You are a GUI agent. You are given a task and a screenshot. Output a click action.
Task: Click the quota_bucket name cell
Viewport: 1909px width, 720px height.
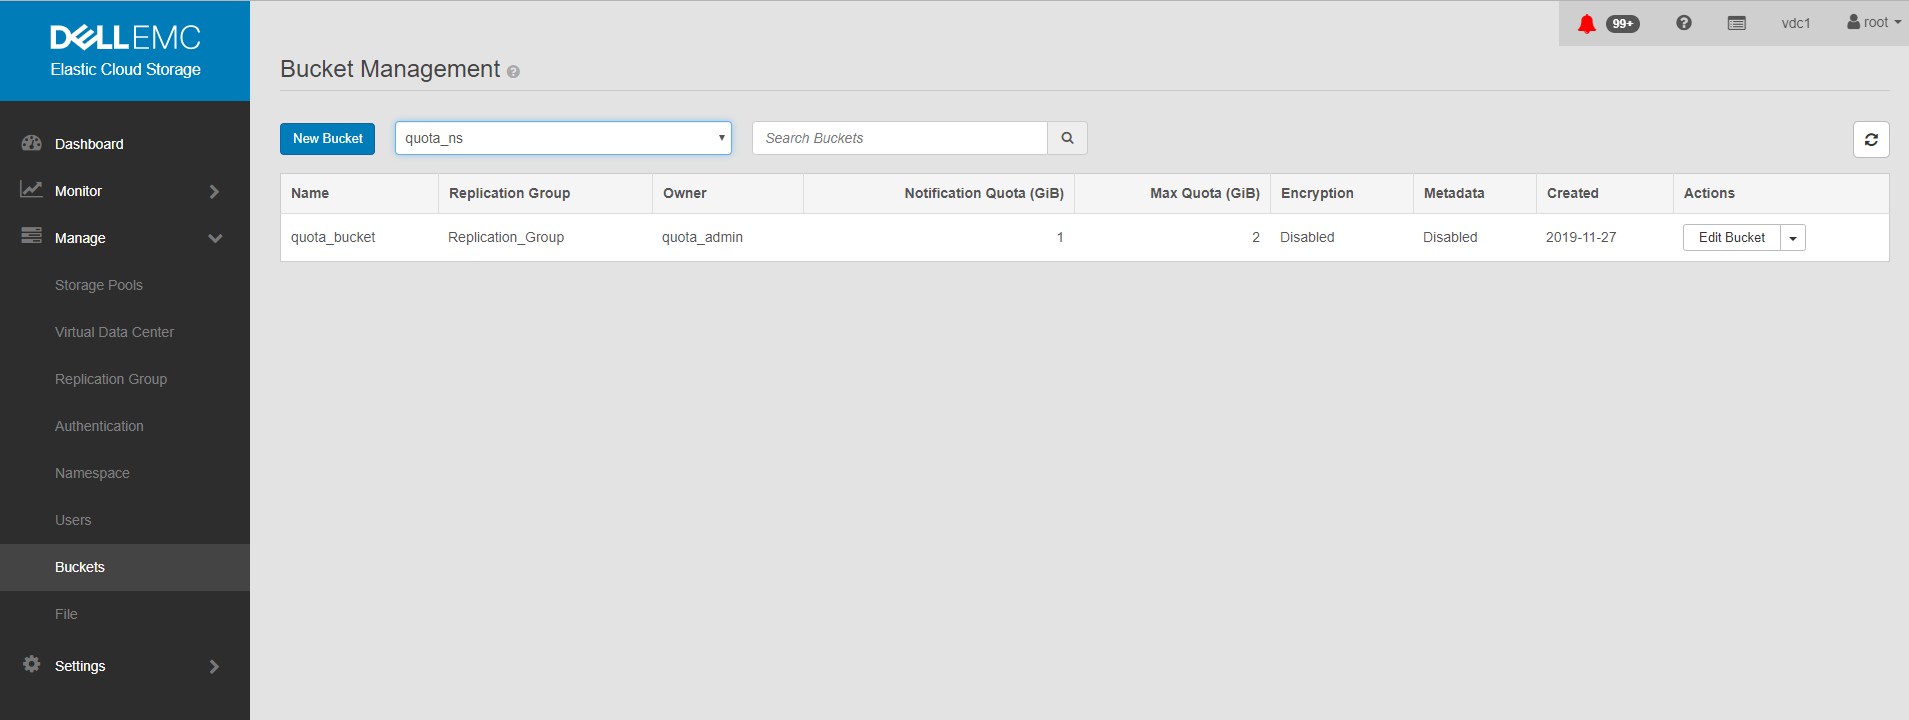point(333,237)
